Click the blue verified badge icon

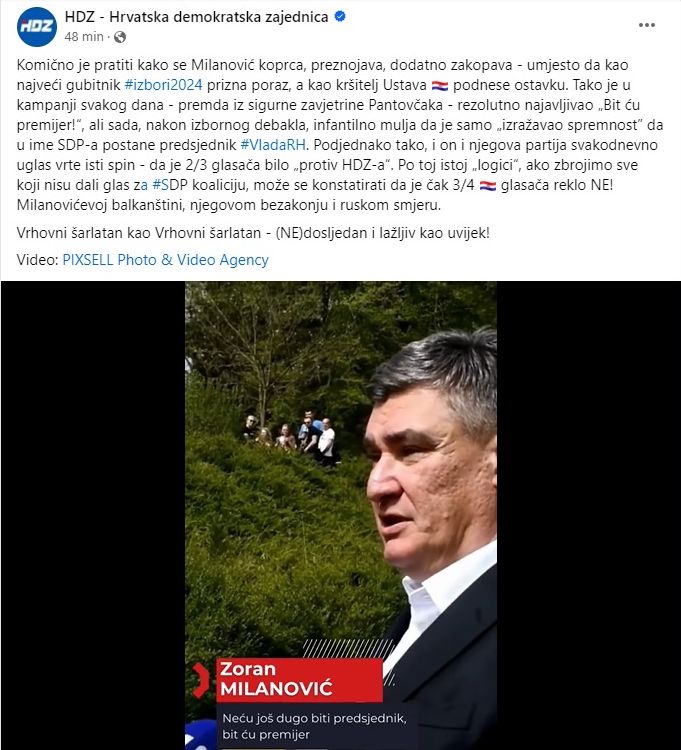[340, 17]
